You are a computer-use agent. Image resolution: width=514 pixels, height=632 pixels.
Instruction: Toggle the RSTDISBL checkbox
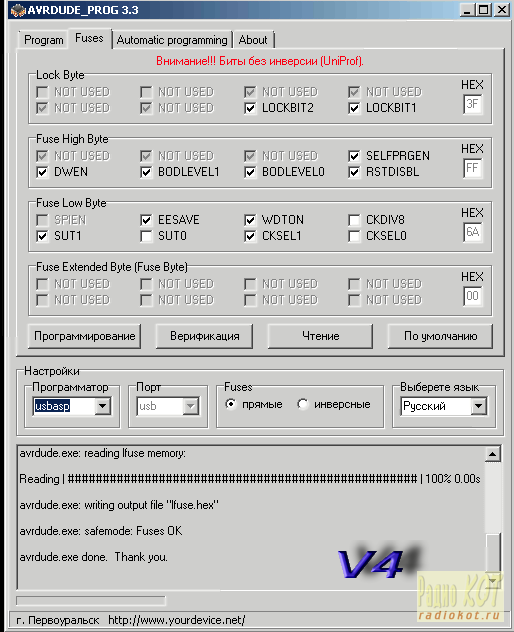[x=354, y=172]
